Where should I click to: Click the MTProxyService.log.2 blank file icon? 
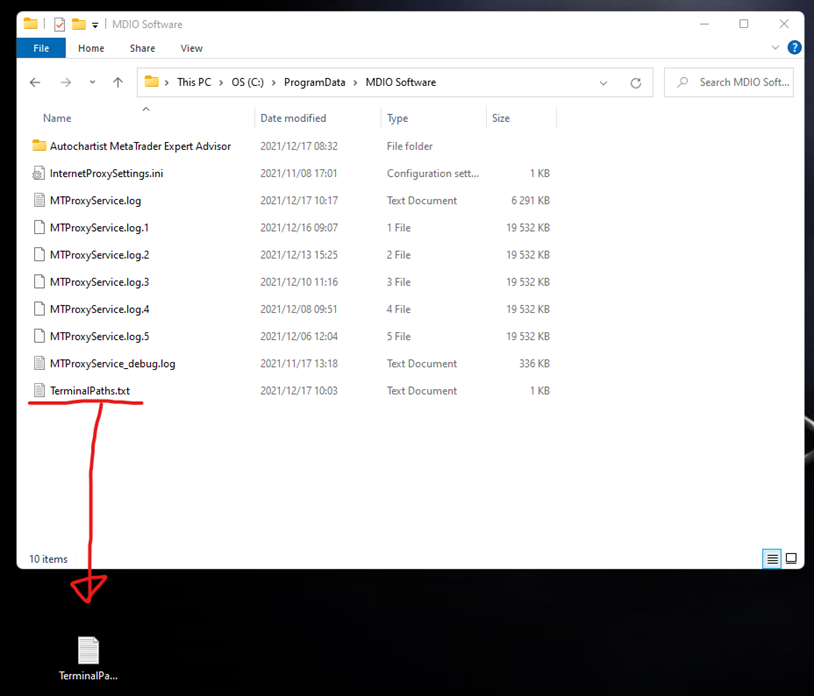pyautogui.click(x=39, y=254)
